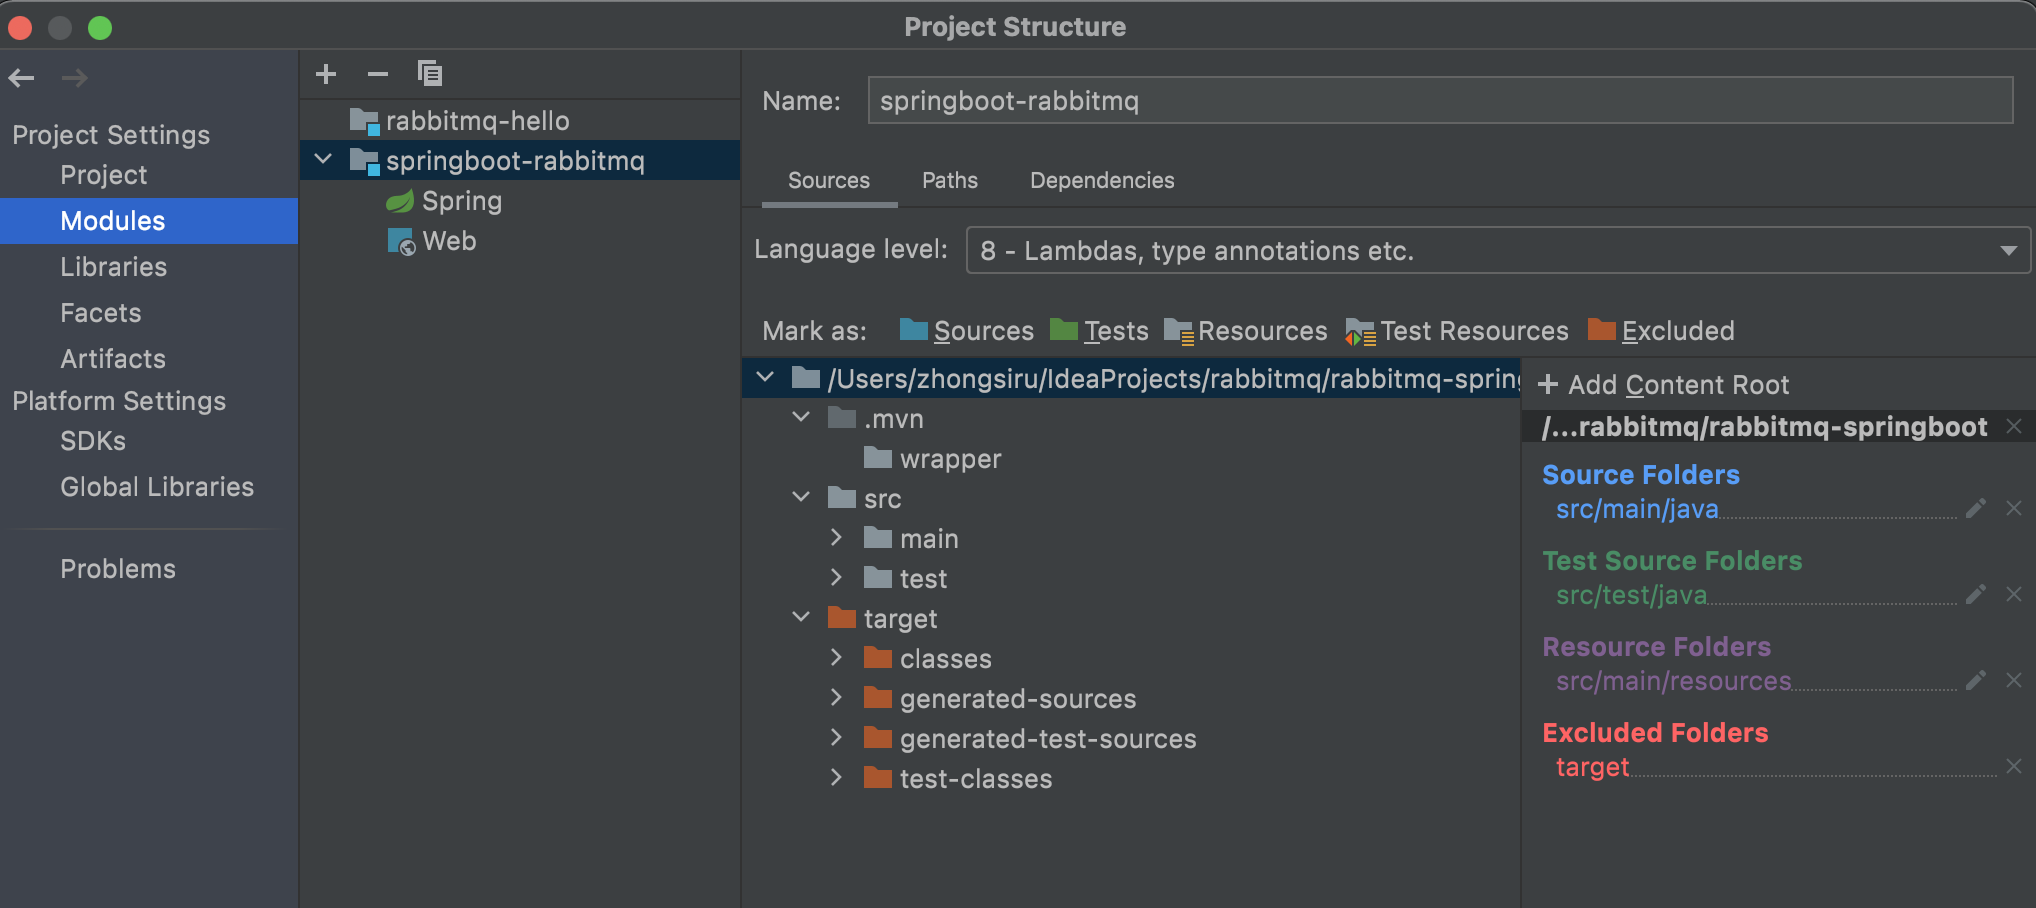Collapse the src folder
Screen dimensions: 2036x908
(x=801, y=498)
